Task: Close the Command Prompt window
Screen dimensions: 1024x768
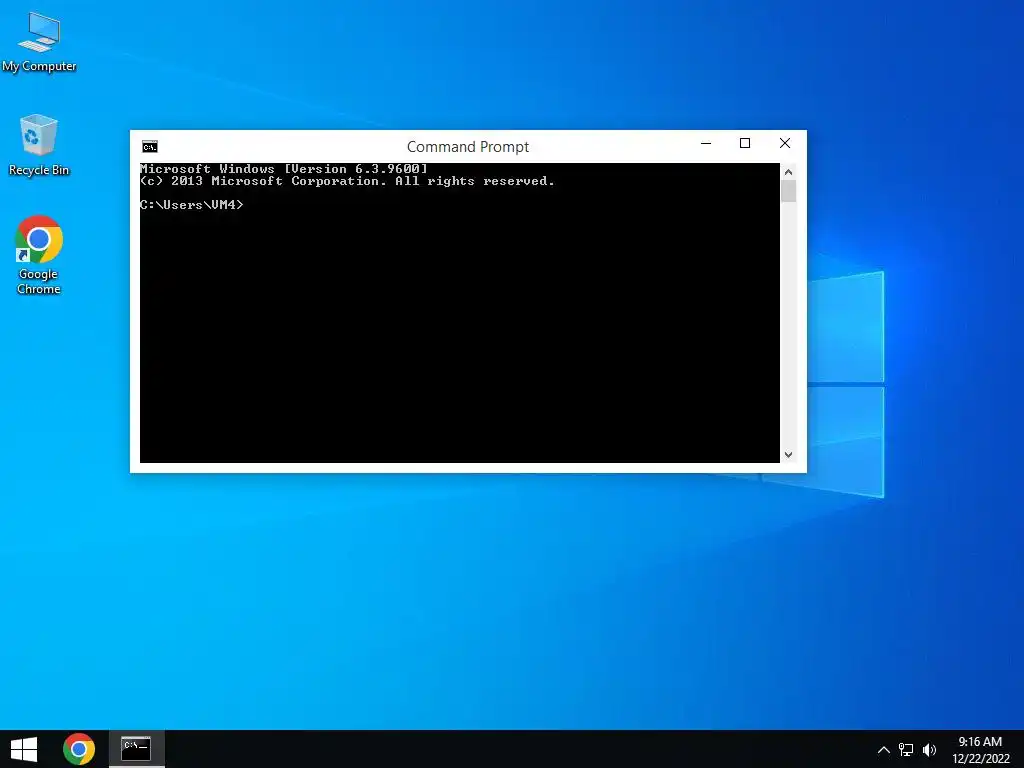Action: click(785, 144)
